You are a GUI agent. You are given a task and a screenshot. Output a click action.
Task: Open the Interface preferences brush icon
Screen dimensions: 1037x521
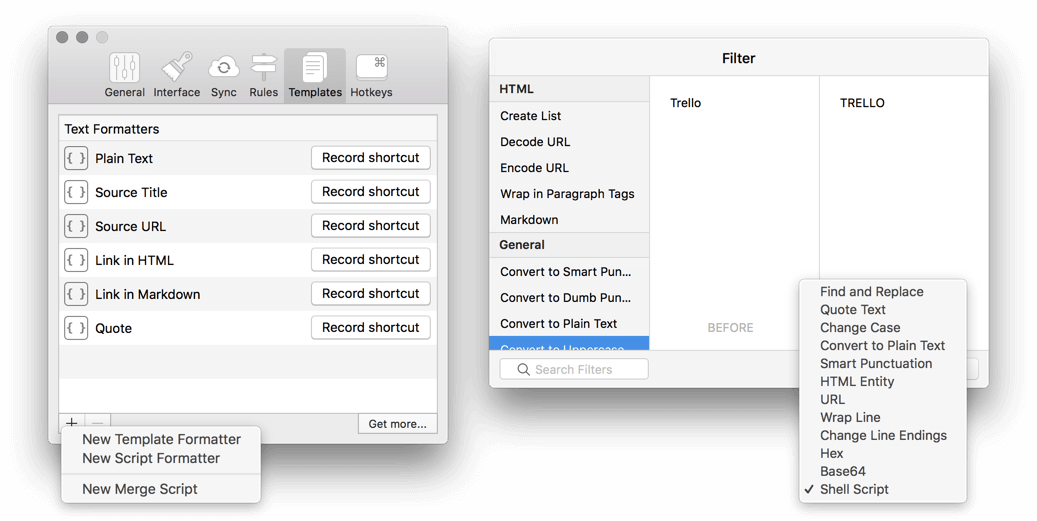click(177, 75)
